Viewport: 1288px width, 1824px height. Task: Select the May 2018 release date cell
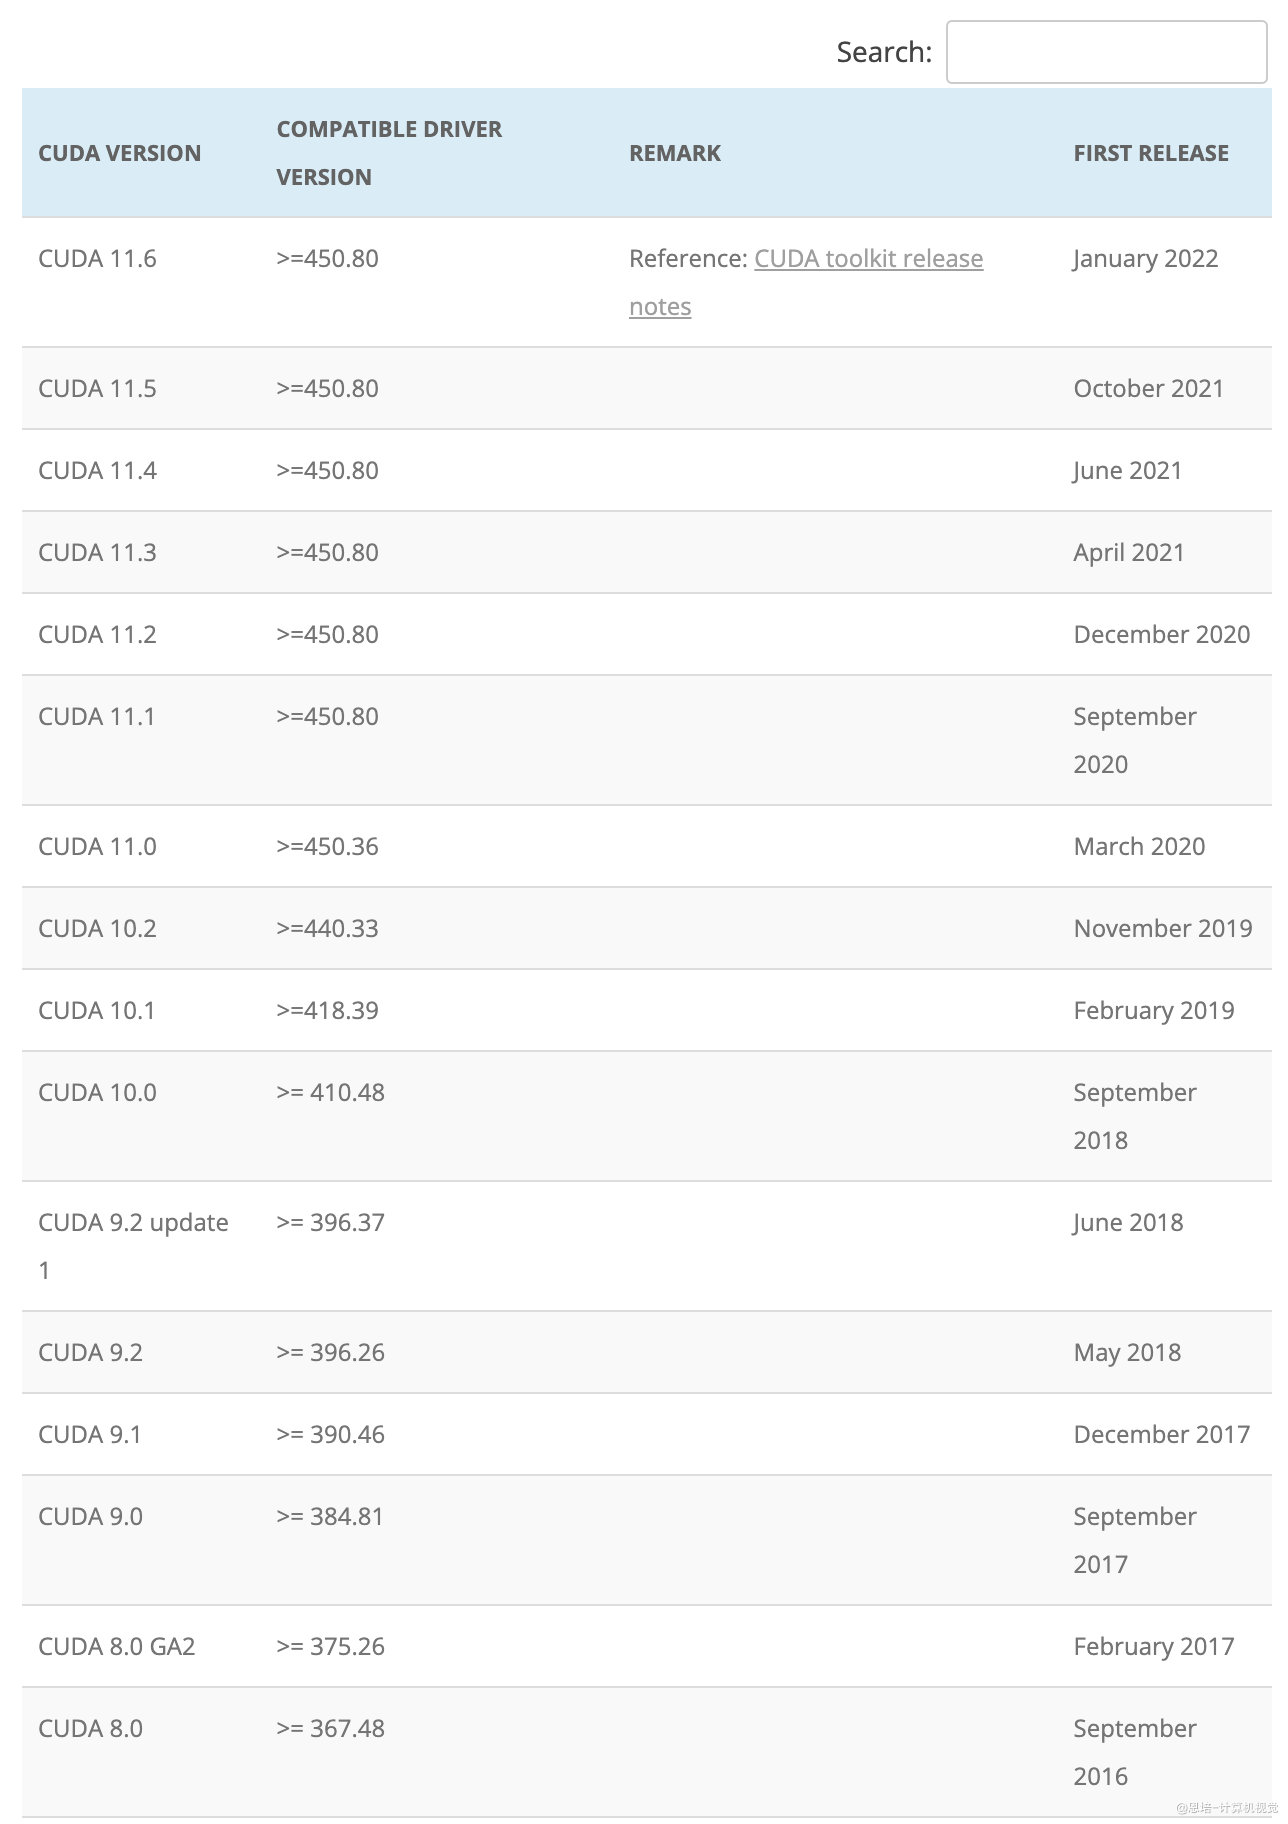(x=1127, y=1352)
